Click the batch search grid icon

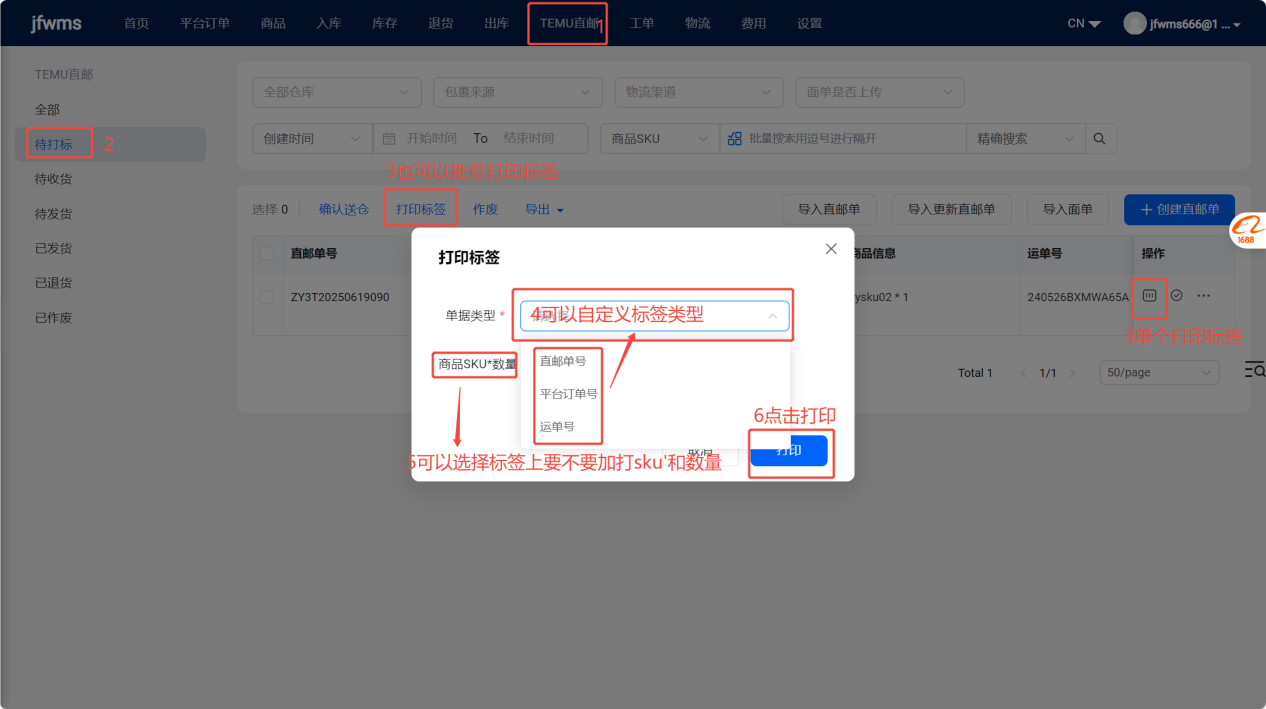coord(735,139)
